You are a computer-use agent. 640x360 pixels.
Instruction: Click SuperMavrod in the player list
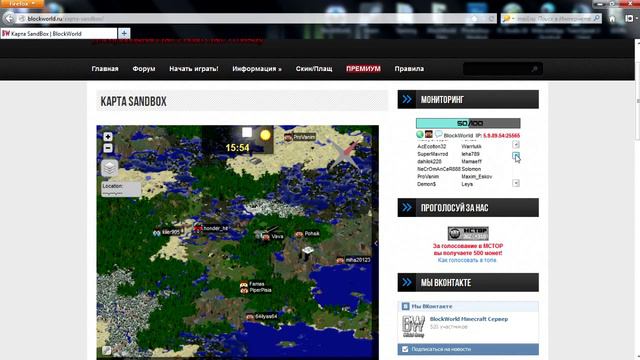point(432,154)
